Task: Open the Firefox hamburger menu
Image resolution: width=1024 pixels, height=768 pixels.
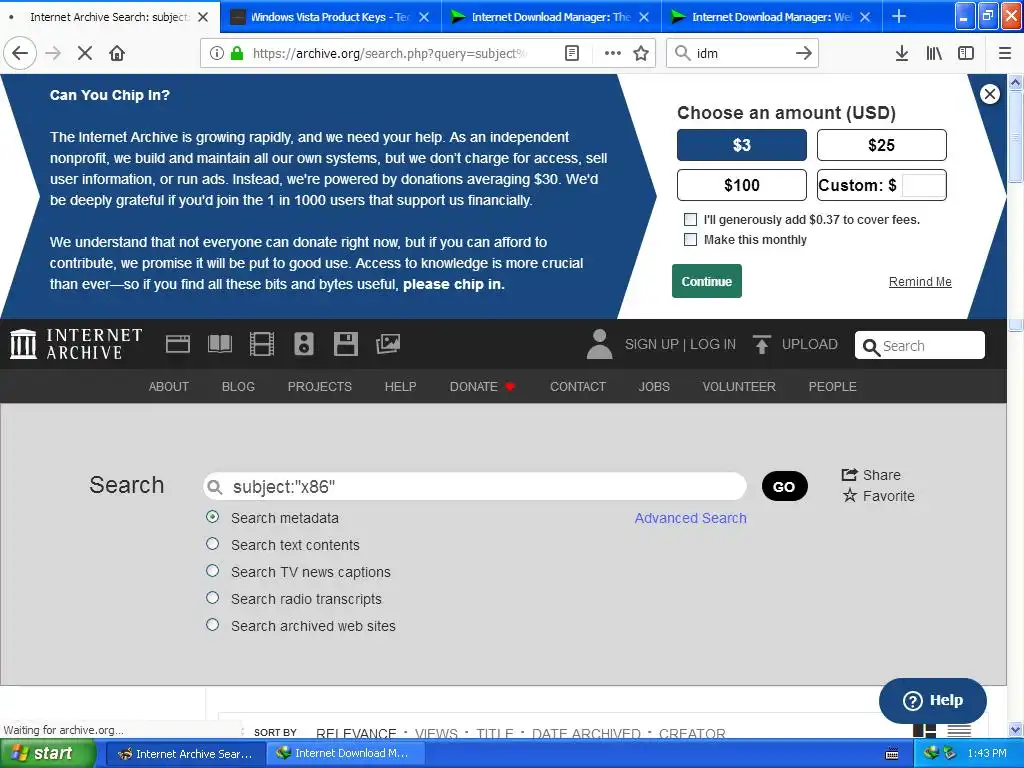Action: coord(1005,53)
